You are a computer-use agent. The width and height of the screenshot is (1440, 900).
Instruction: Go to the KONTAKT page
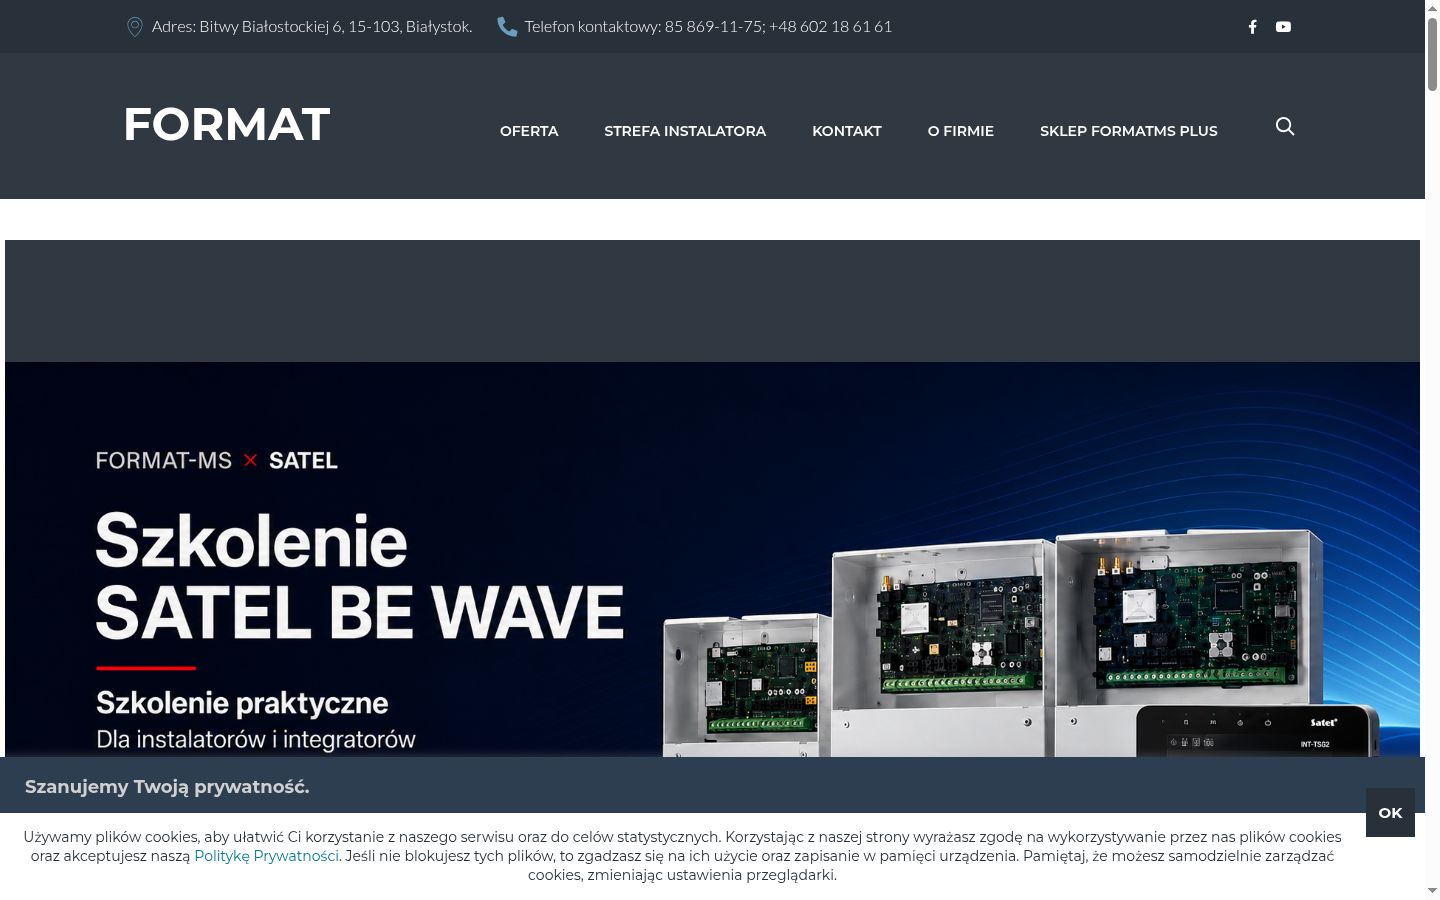[847, 131]
